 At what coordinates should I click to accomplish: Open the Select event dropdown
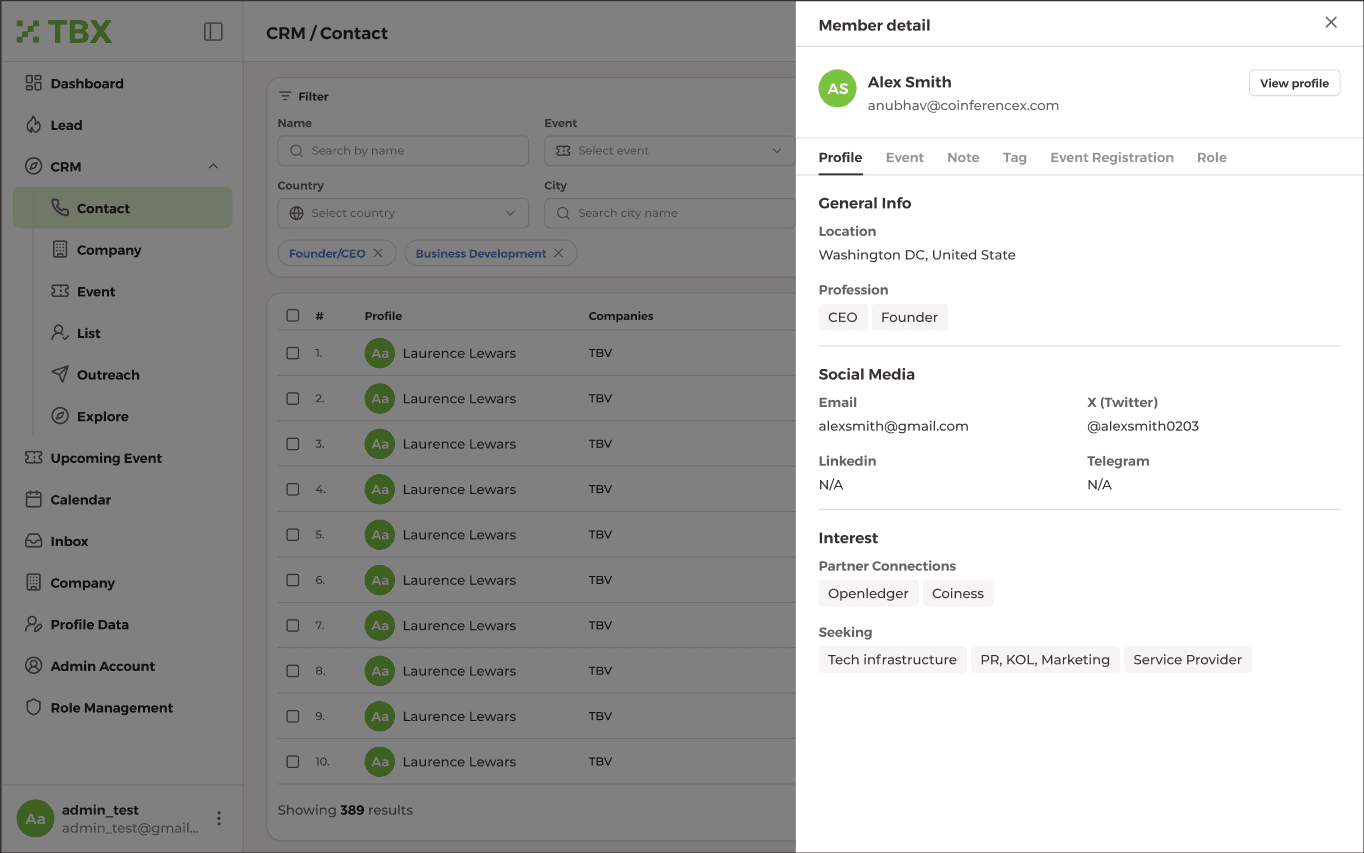670,150
